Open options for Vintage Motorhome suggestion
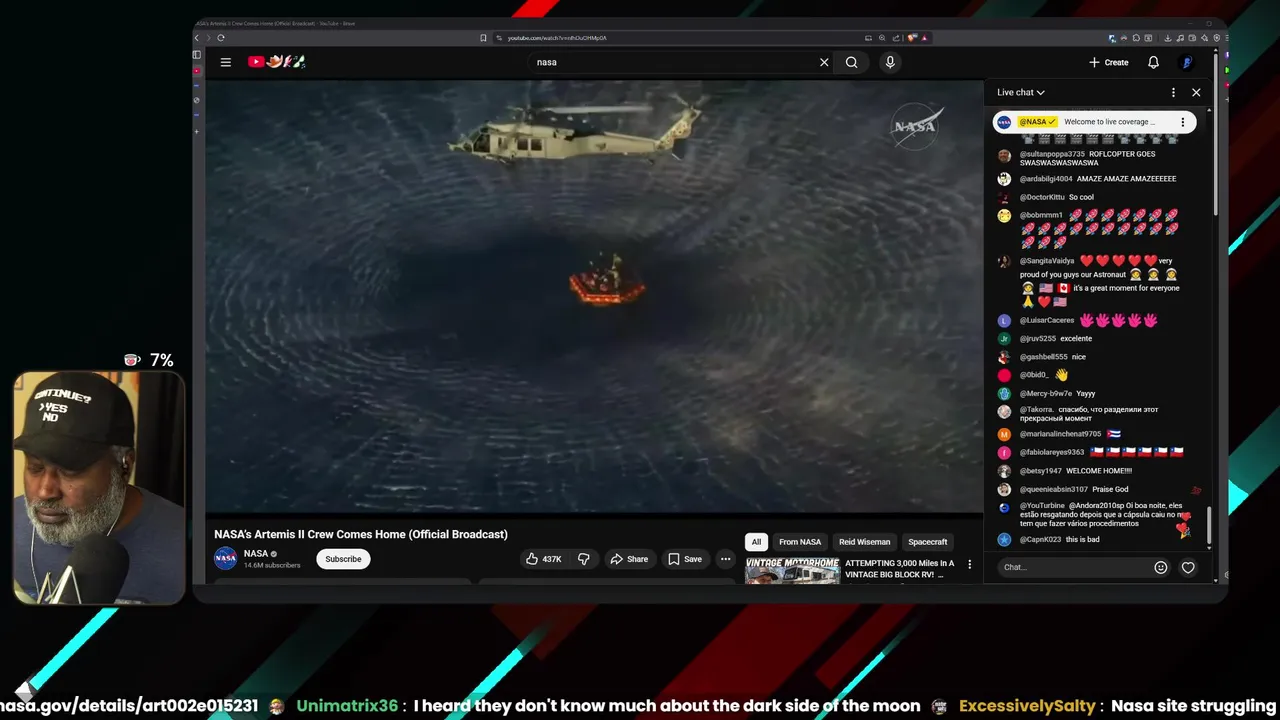 click(x=969, y=564)
